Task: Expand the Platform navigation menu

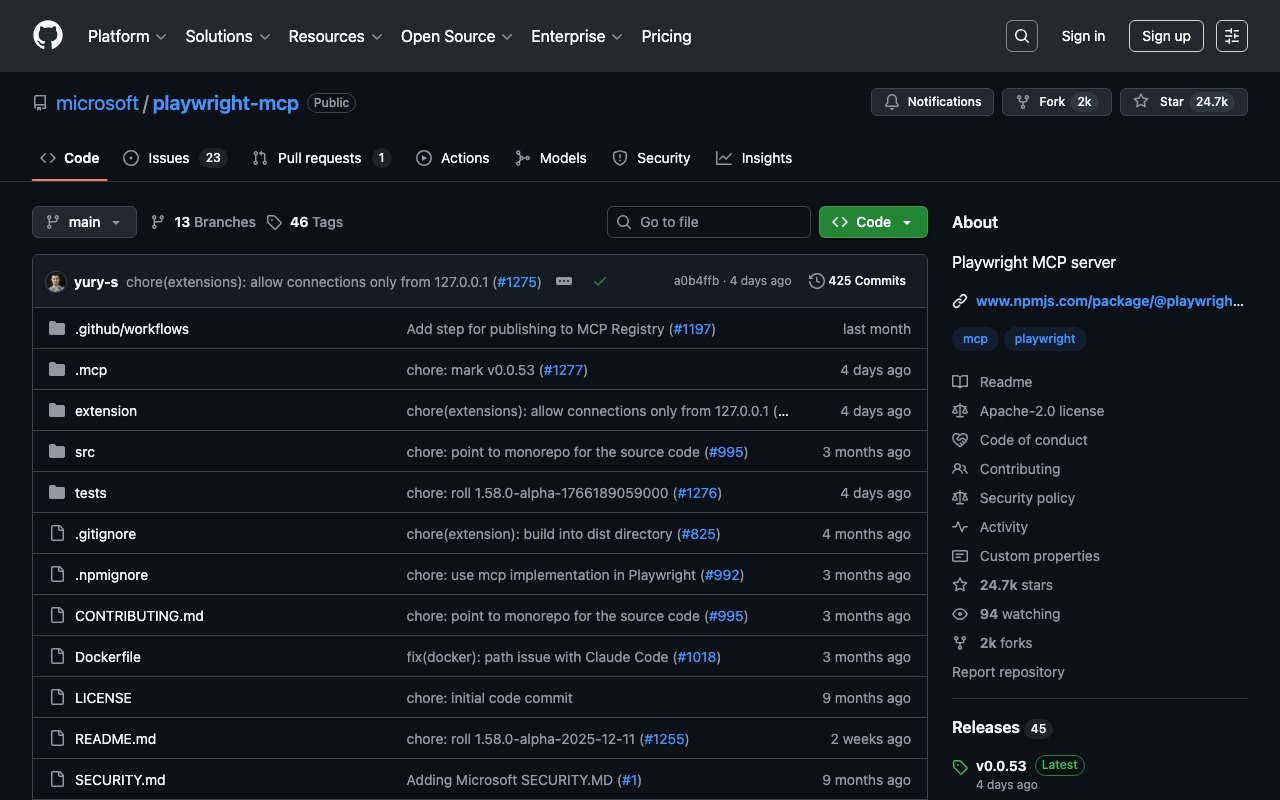Action: point(126,36)
